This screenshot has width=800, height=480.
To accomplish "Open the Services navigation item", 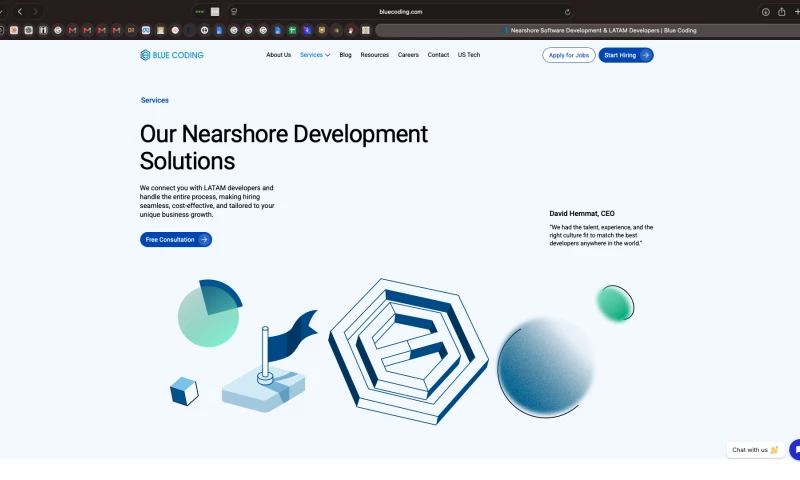I will (311, 55).
